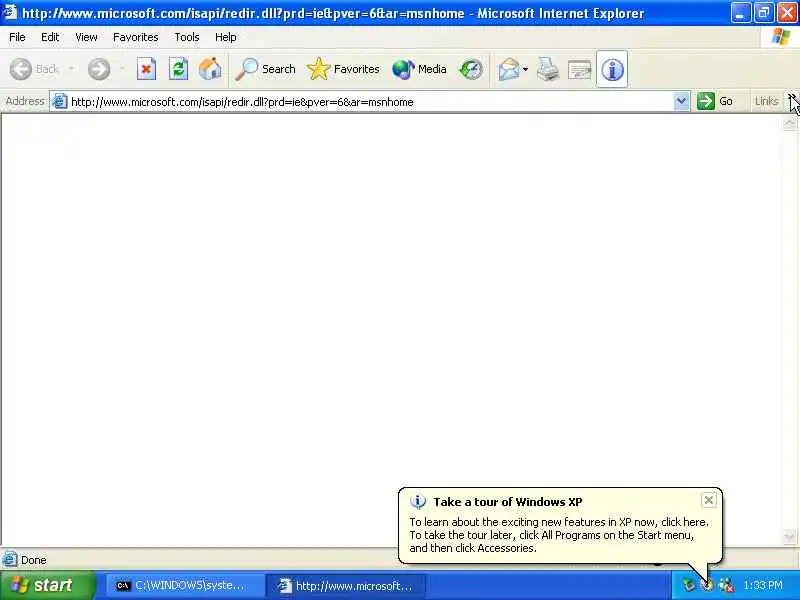Open browsing History clock icon
This screenshot has height=600, width=800.
point(470,69)
